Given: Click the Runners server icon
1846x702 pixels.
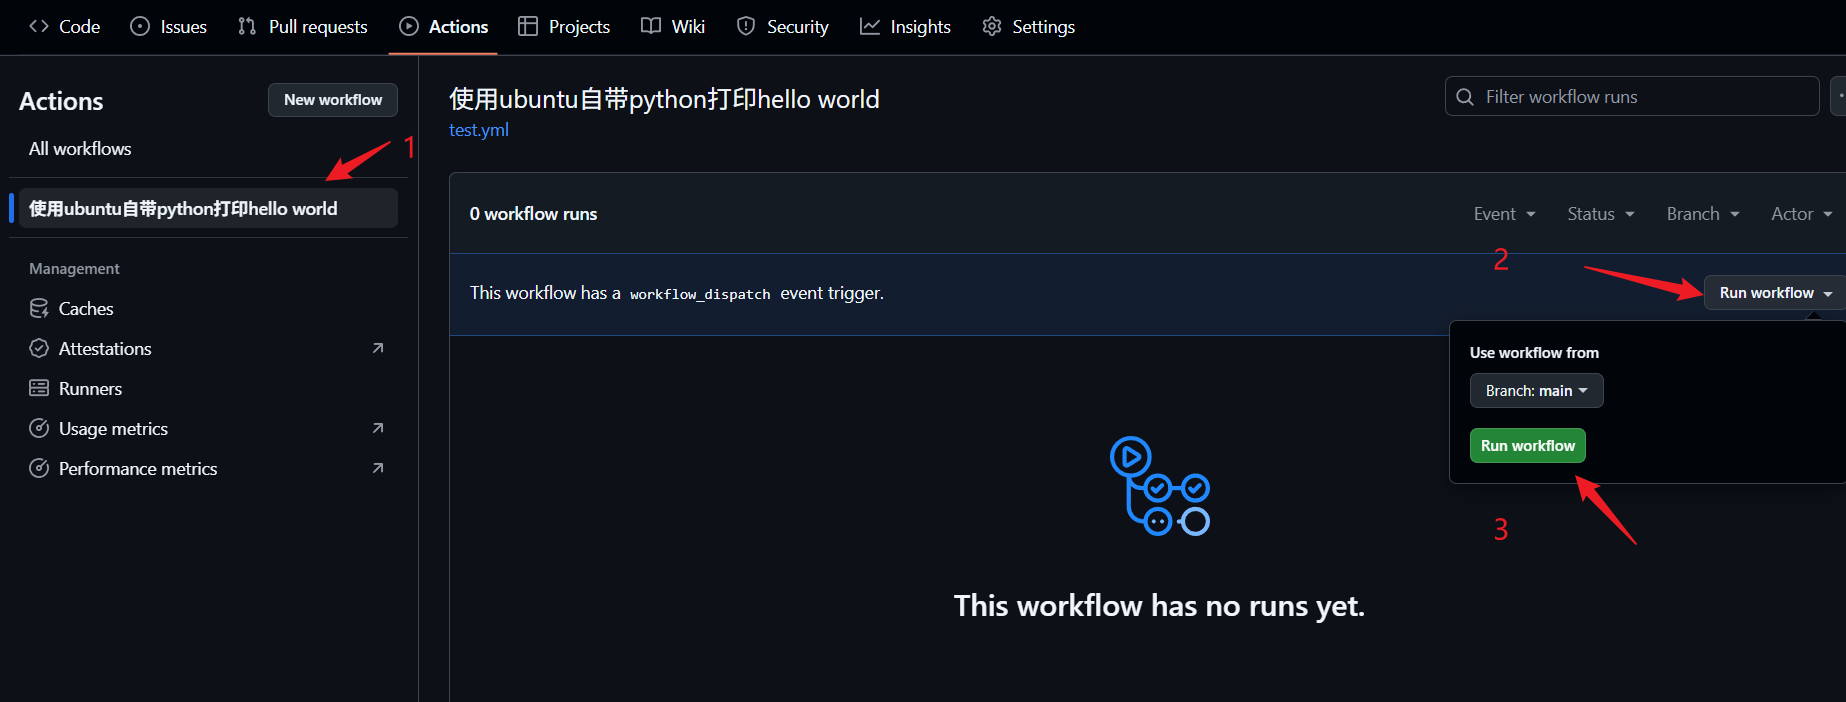Looking at the screenshot, I should (39, 388).
